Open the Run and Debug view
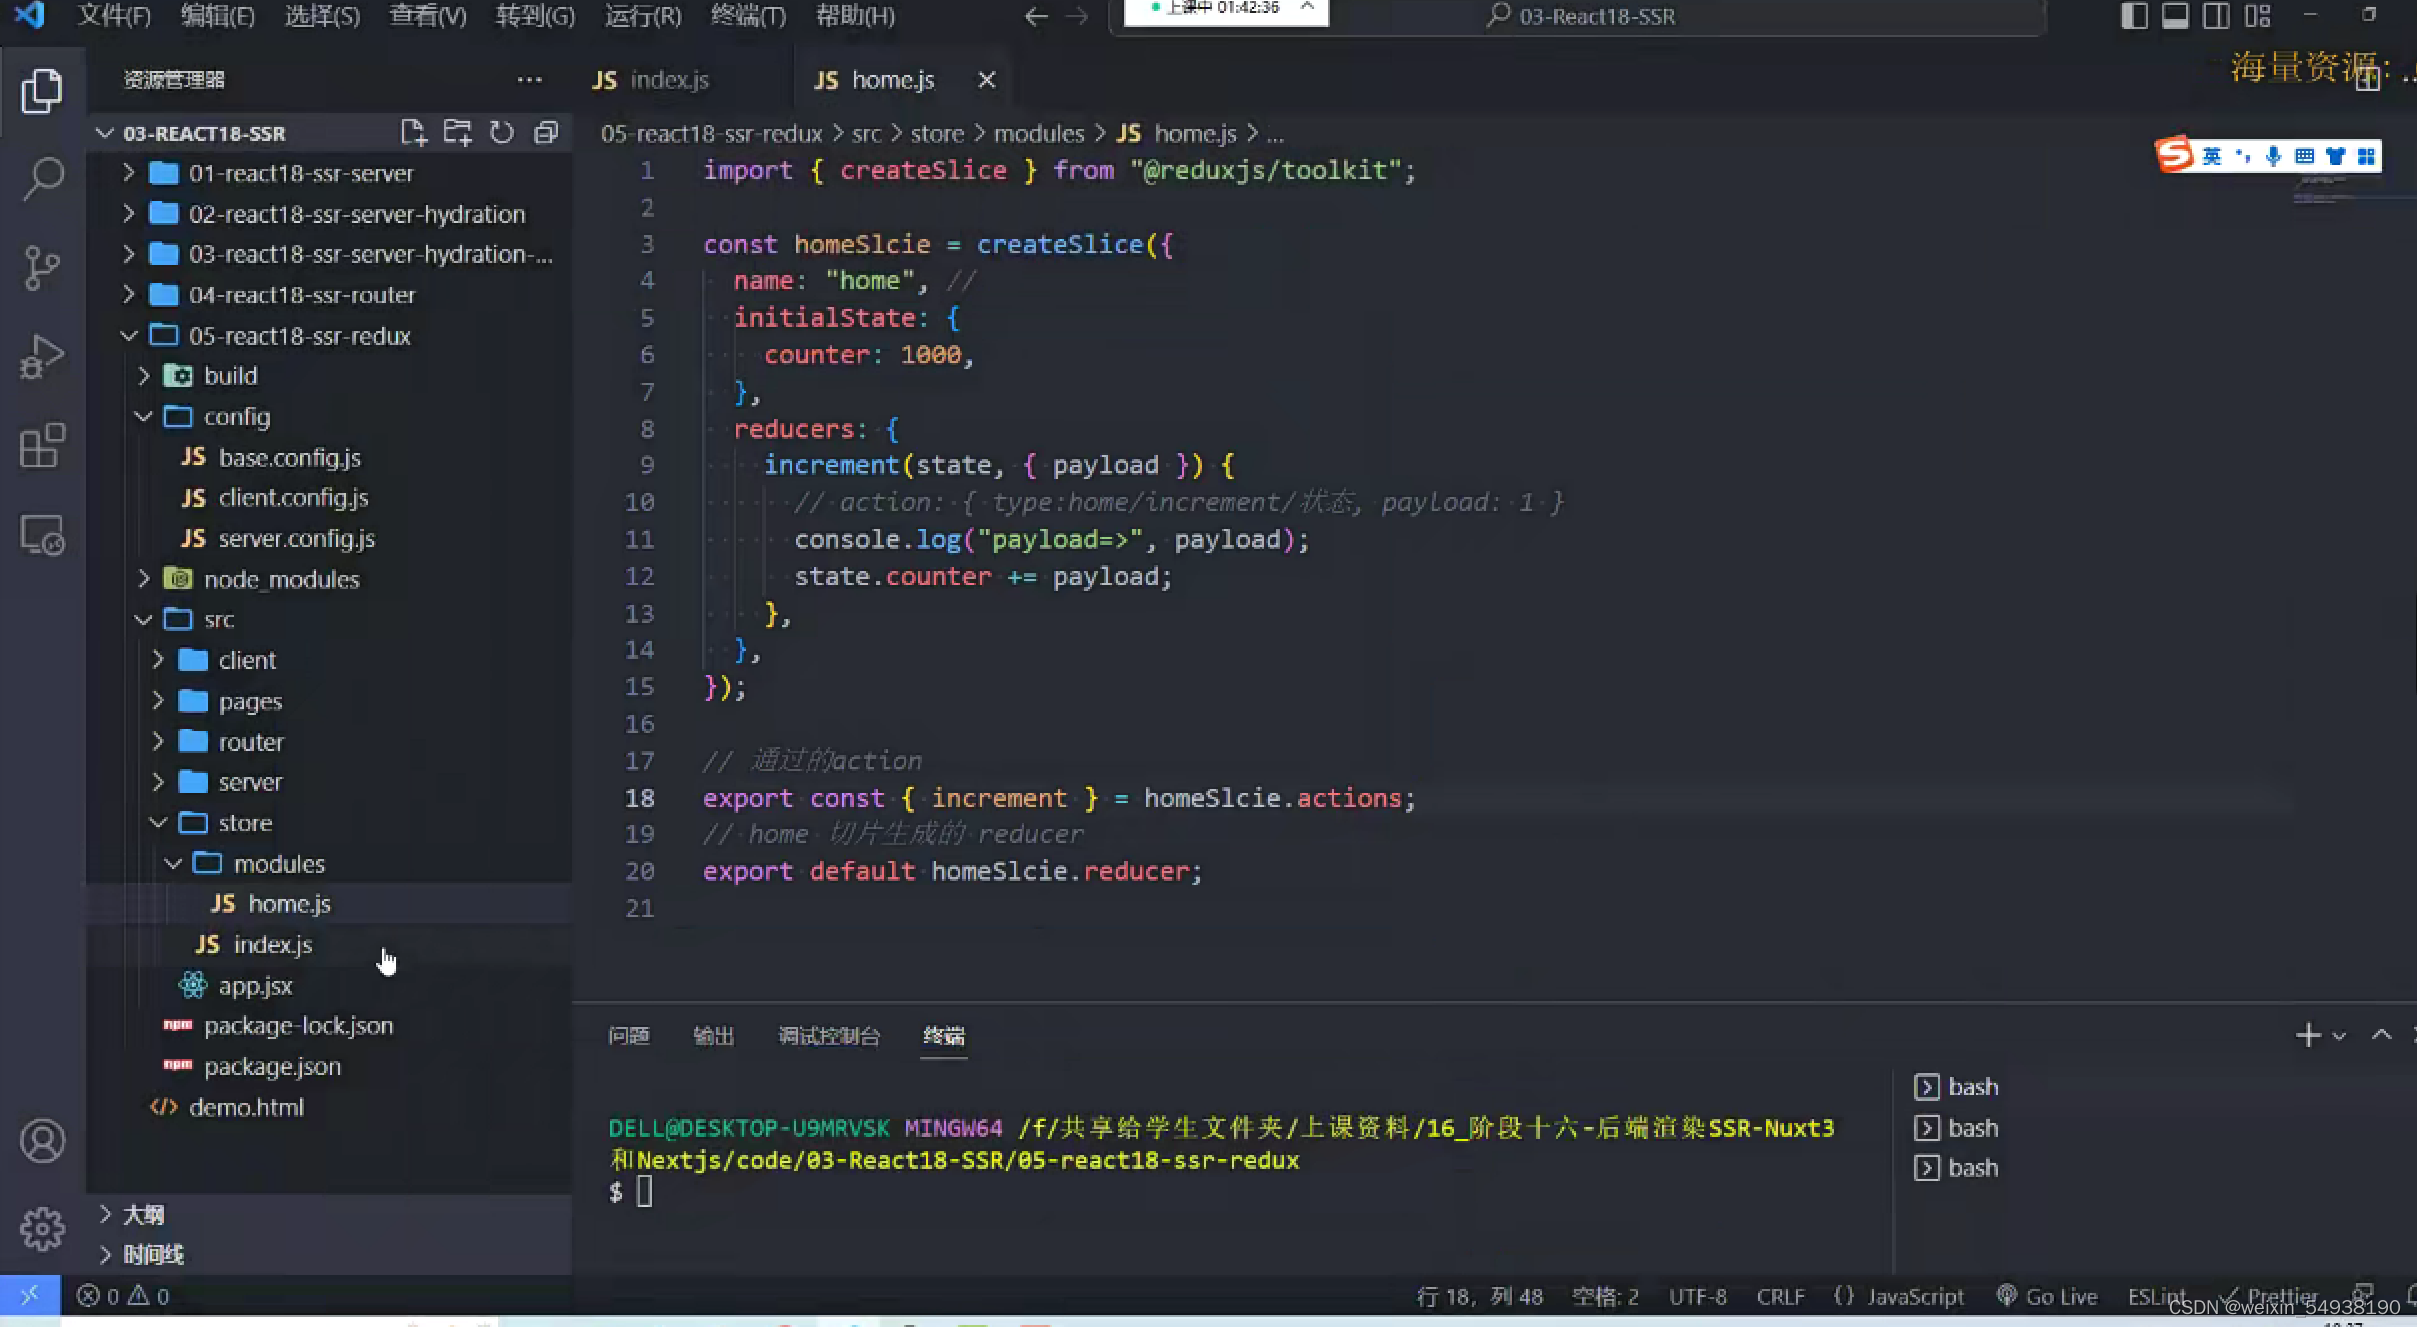Viewport: 2417px width, 1327px height. pos(42,357)
